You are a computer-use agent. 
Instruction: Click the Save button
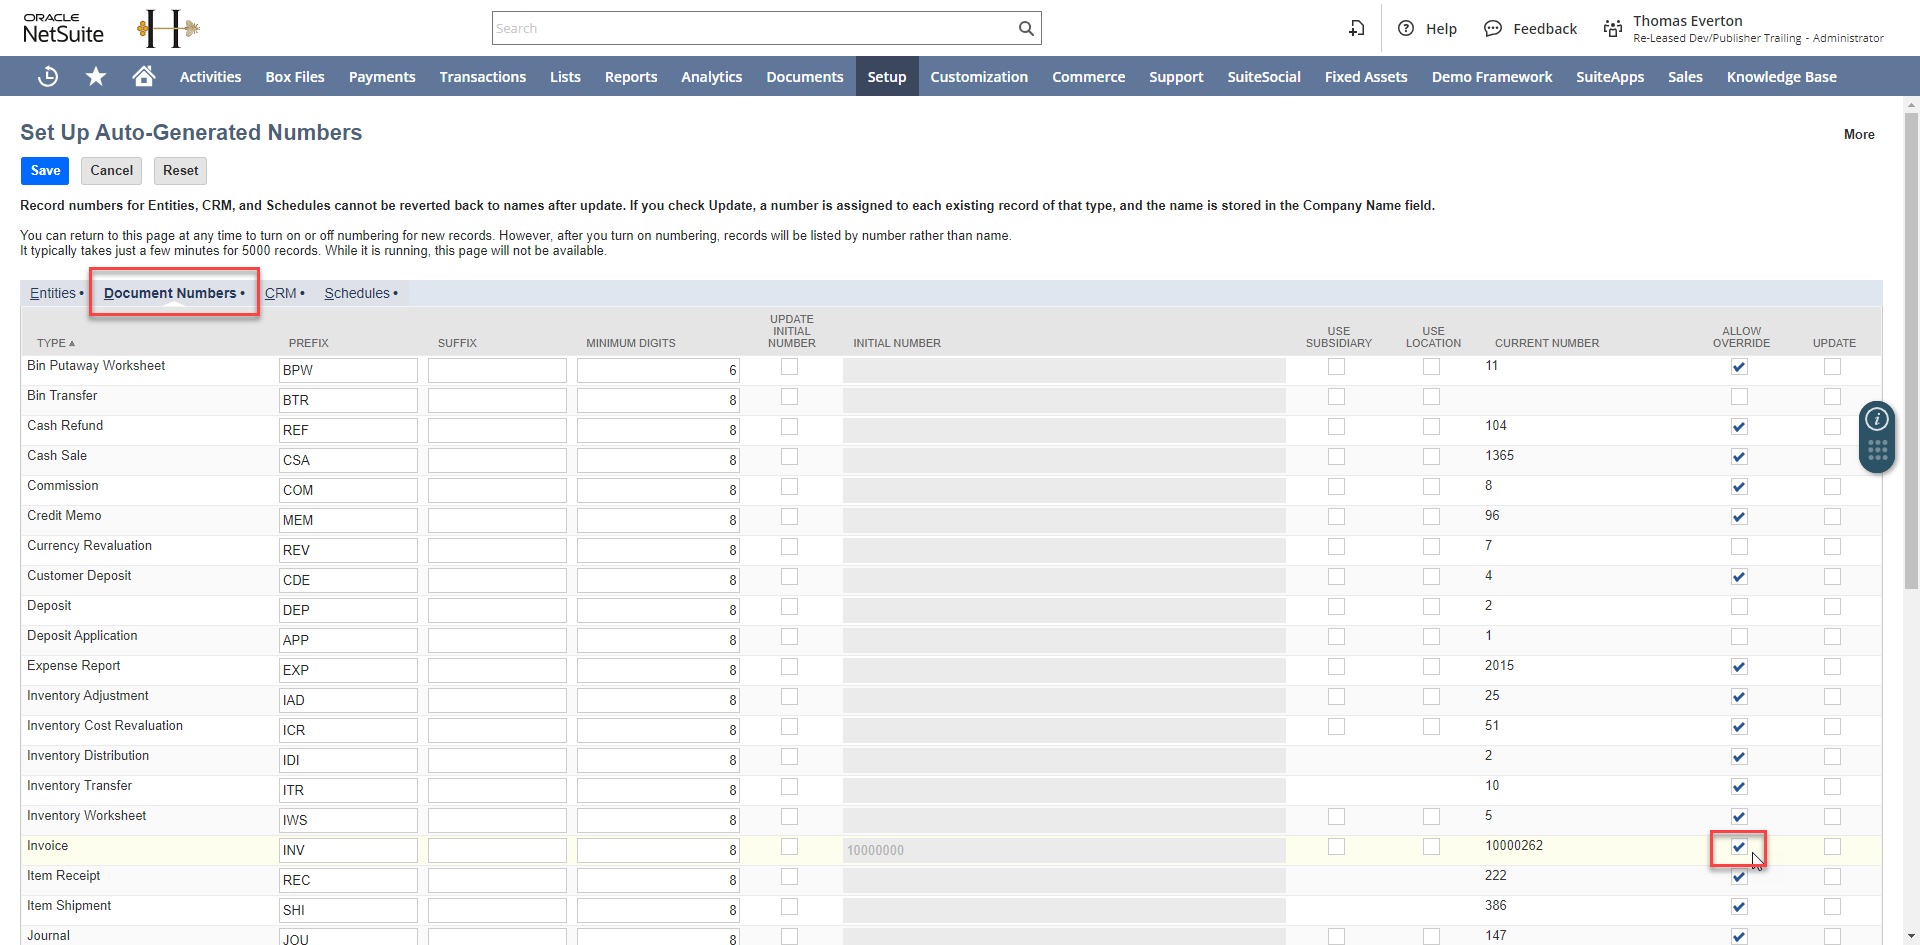pos(44,170)
